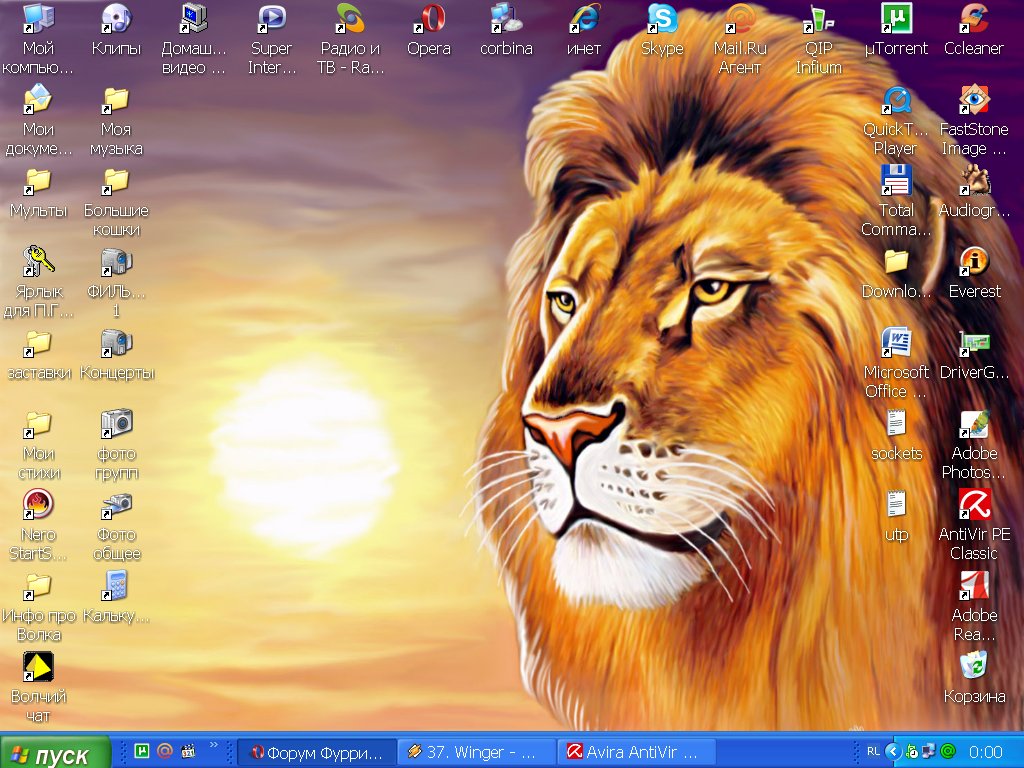Open the Радио и ТВ shortcut
The image size is (1024, 768).
point(350,18)
